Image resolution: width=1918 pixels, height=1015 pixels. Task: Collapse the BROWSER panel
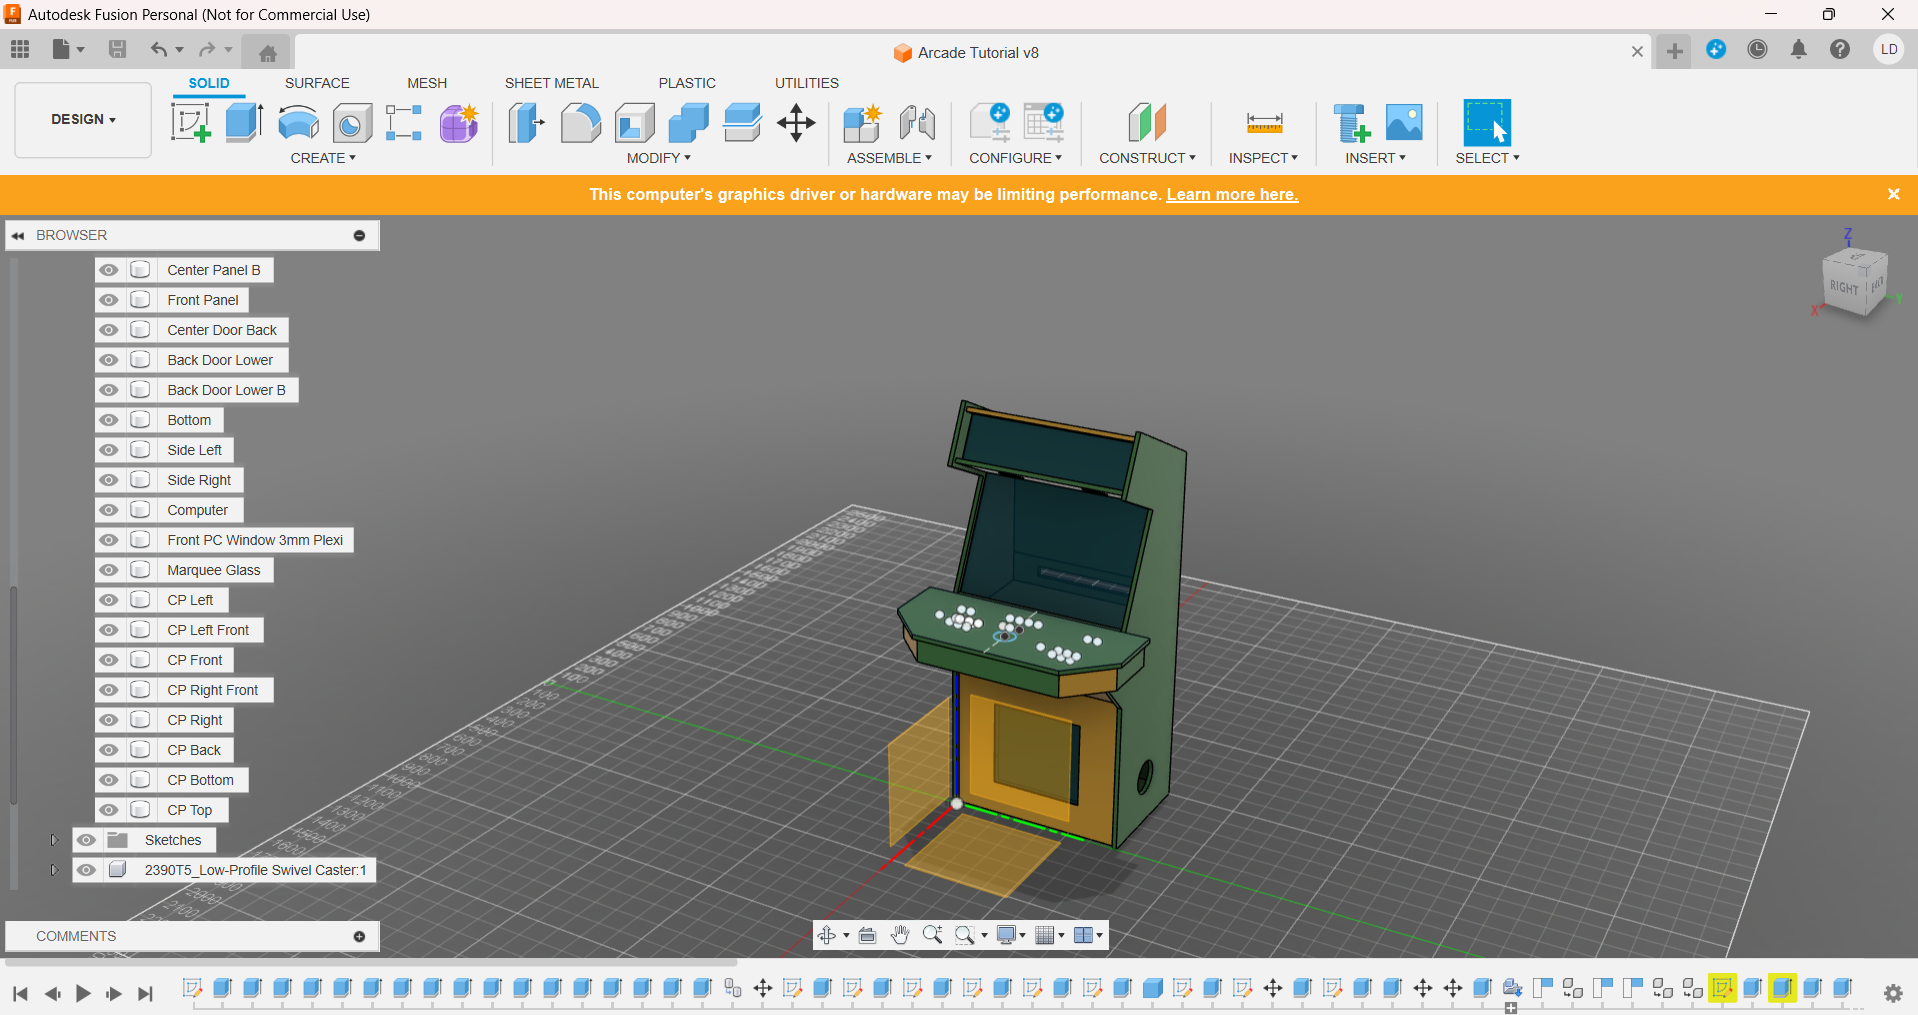18,235
